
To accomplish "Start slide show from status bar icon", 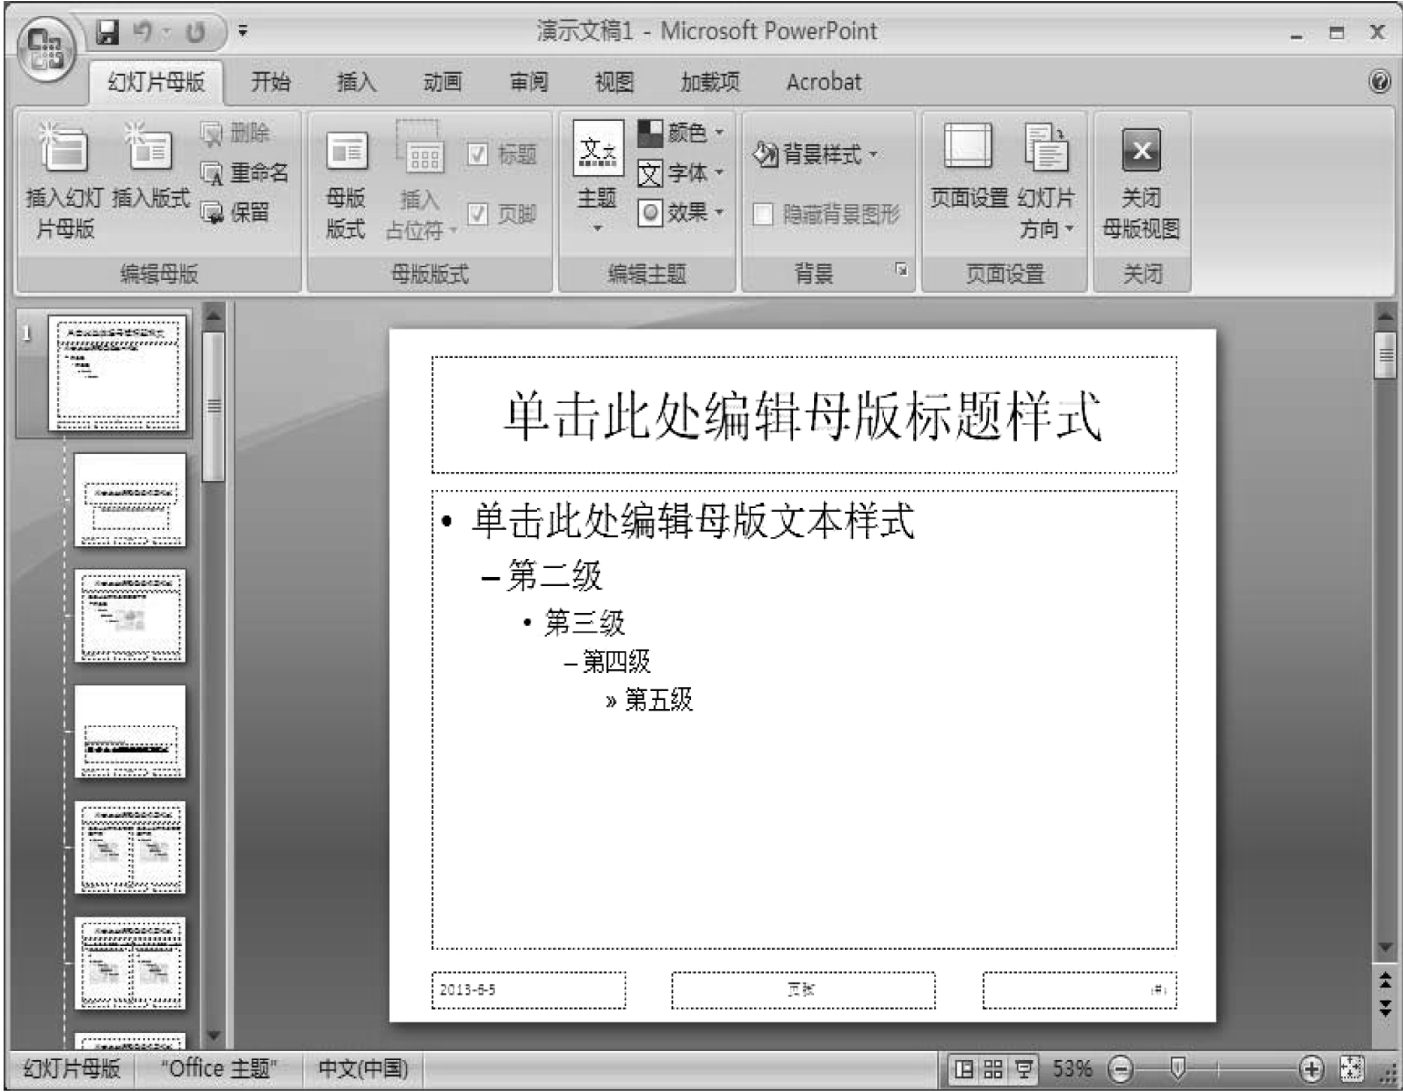I will (x=1023, y=1069).
